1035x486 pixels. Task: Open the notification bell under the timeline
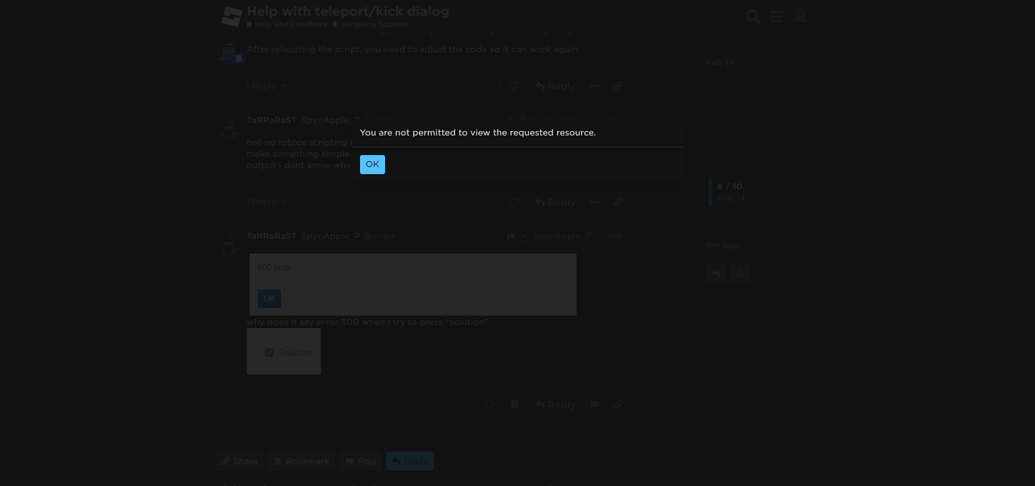pyautogui.click(x=739, y=273)
